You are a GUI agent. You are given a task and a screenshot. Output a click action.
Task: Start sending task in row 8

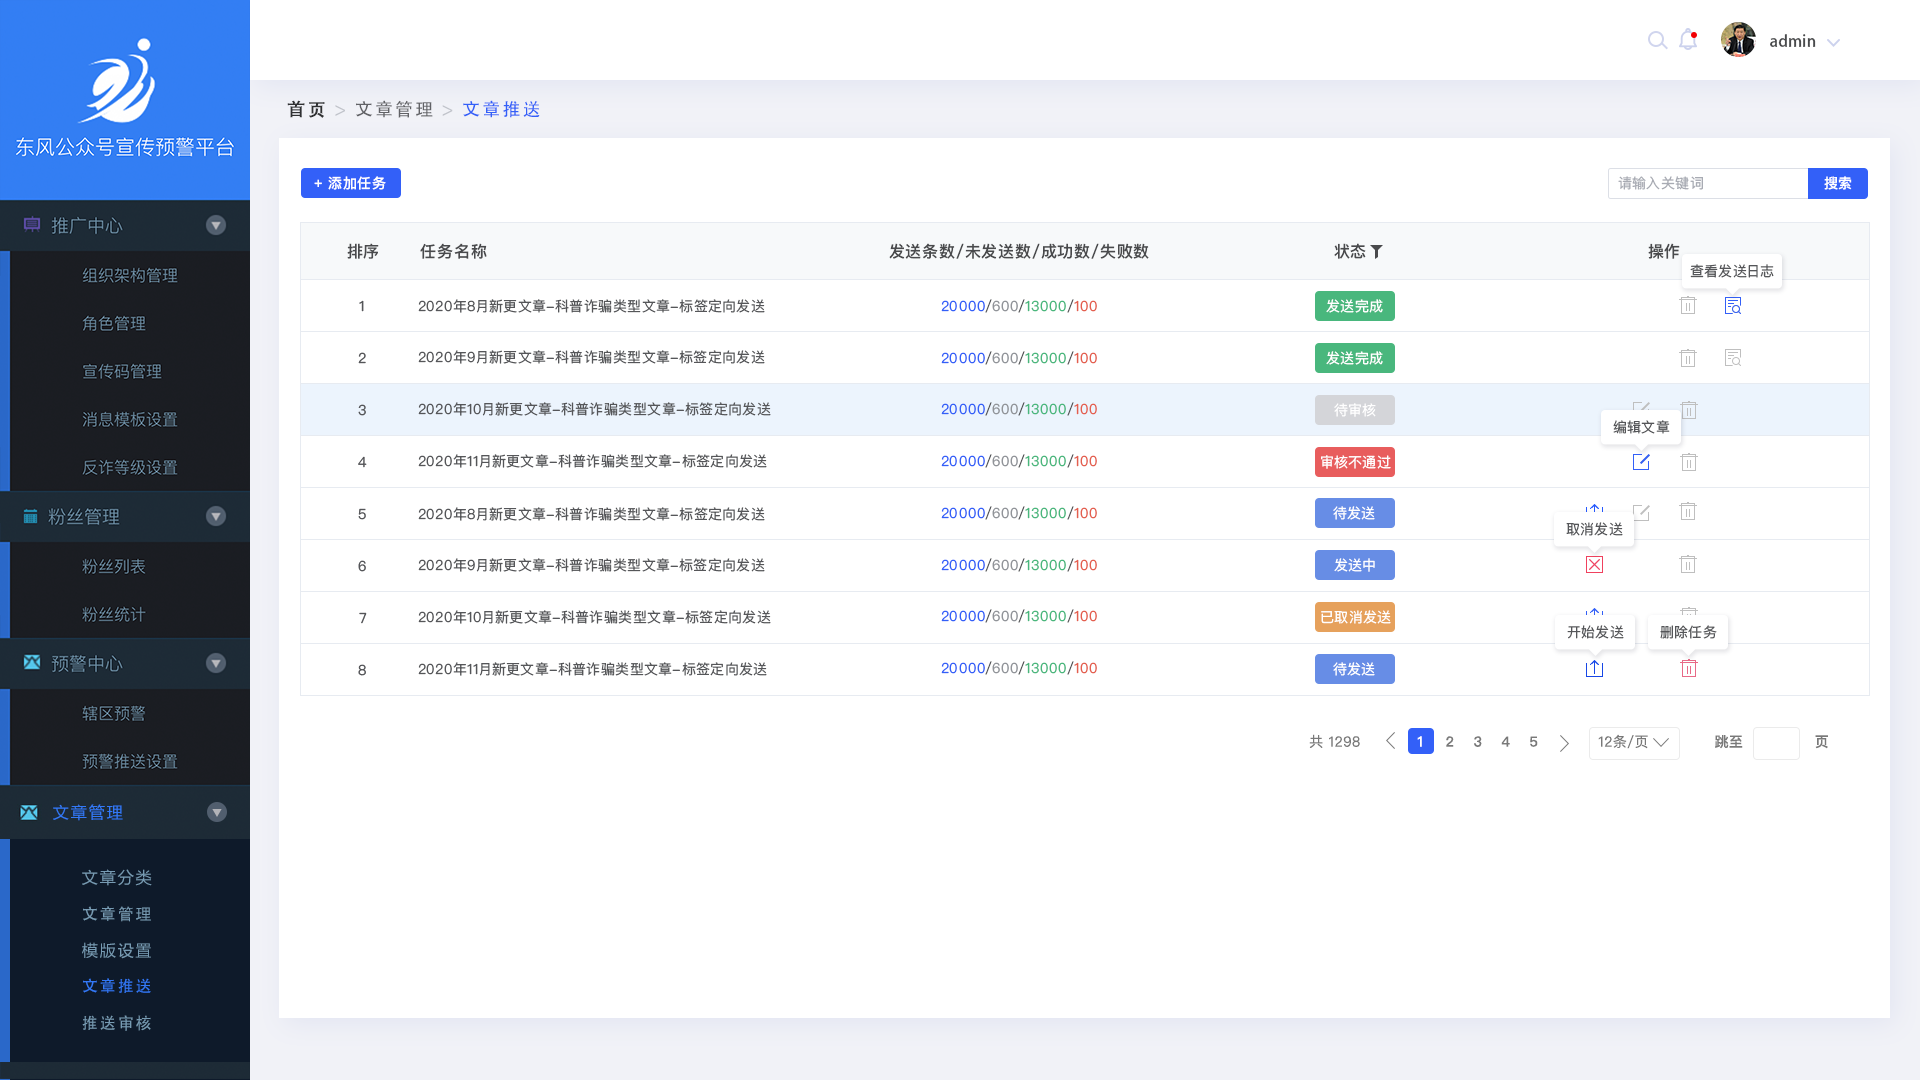(1594, 669)
